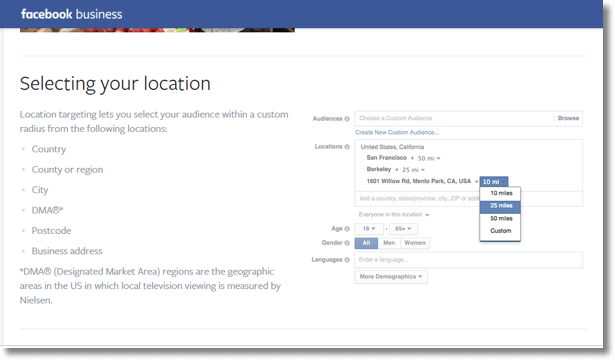Open the facebook business logo link
The height and width of the screenshot is (360, 615).
click(x=72, y=14)
